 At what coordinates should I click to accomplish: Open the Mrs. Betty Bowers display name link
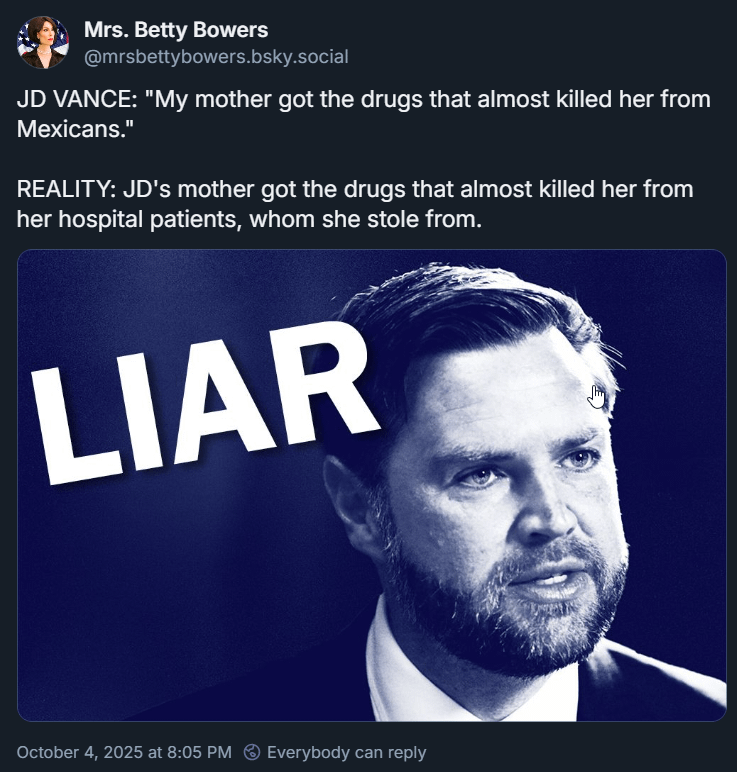[175, 31]
